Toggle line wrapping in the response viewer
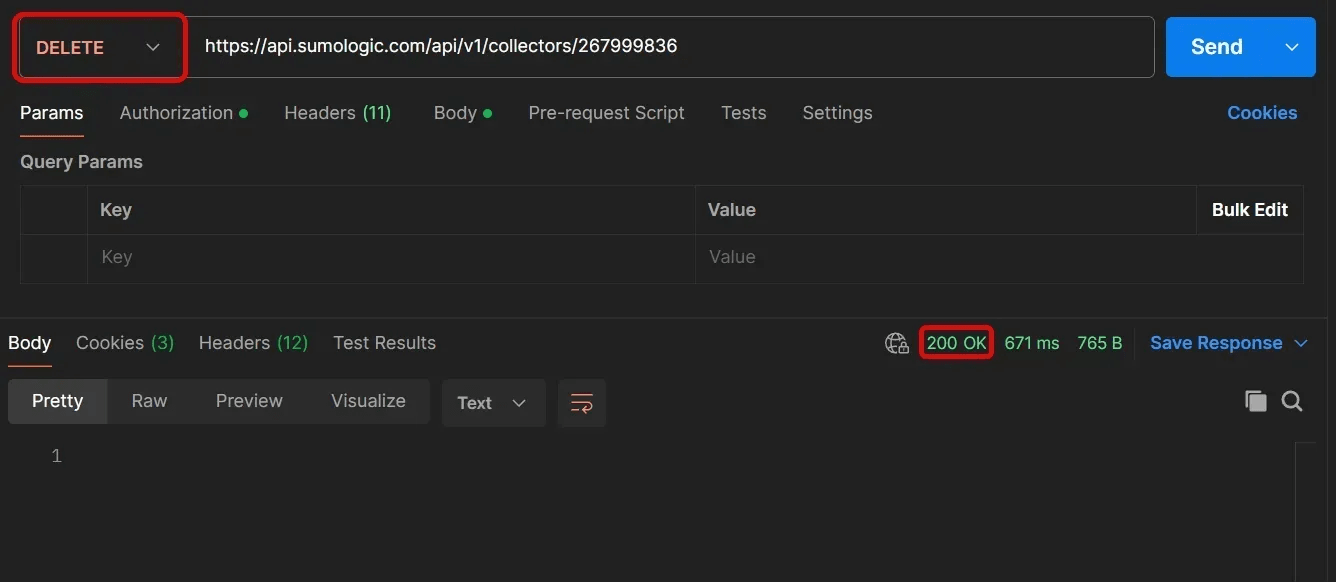 (x=581, y=402)
